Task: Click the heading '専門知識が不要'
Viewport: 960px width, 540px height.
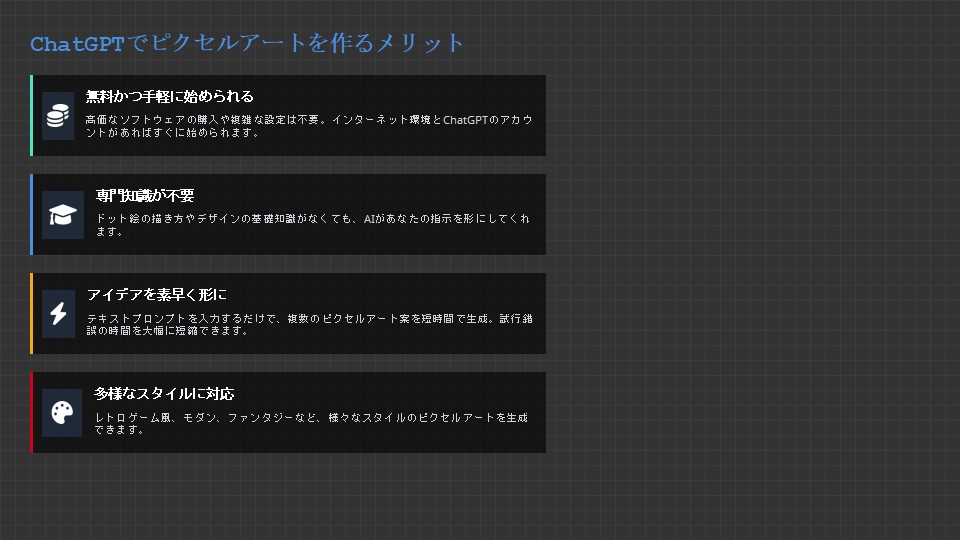Action: coord(145,195)
